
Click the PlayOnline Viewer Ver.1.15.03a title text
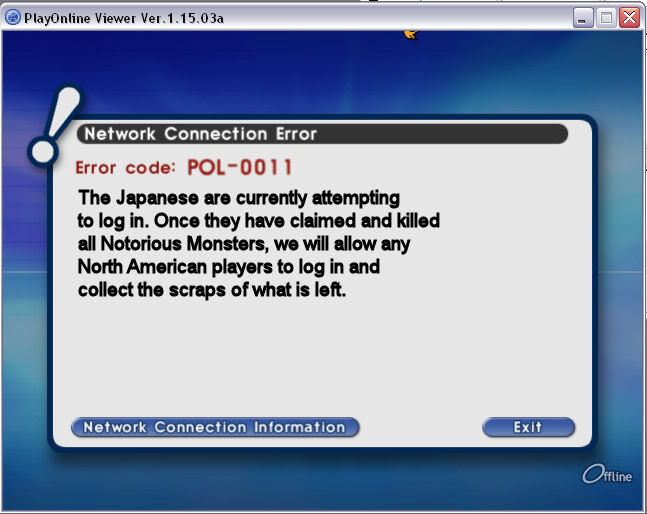124,19
